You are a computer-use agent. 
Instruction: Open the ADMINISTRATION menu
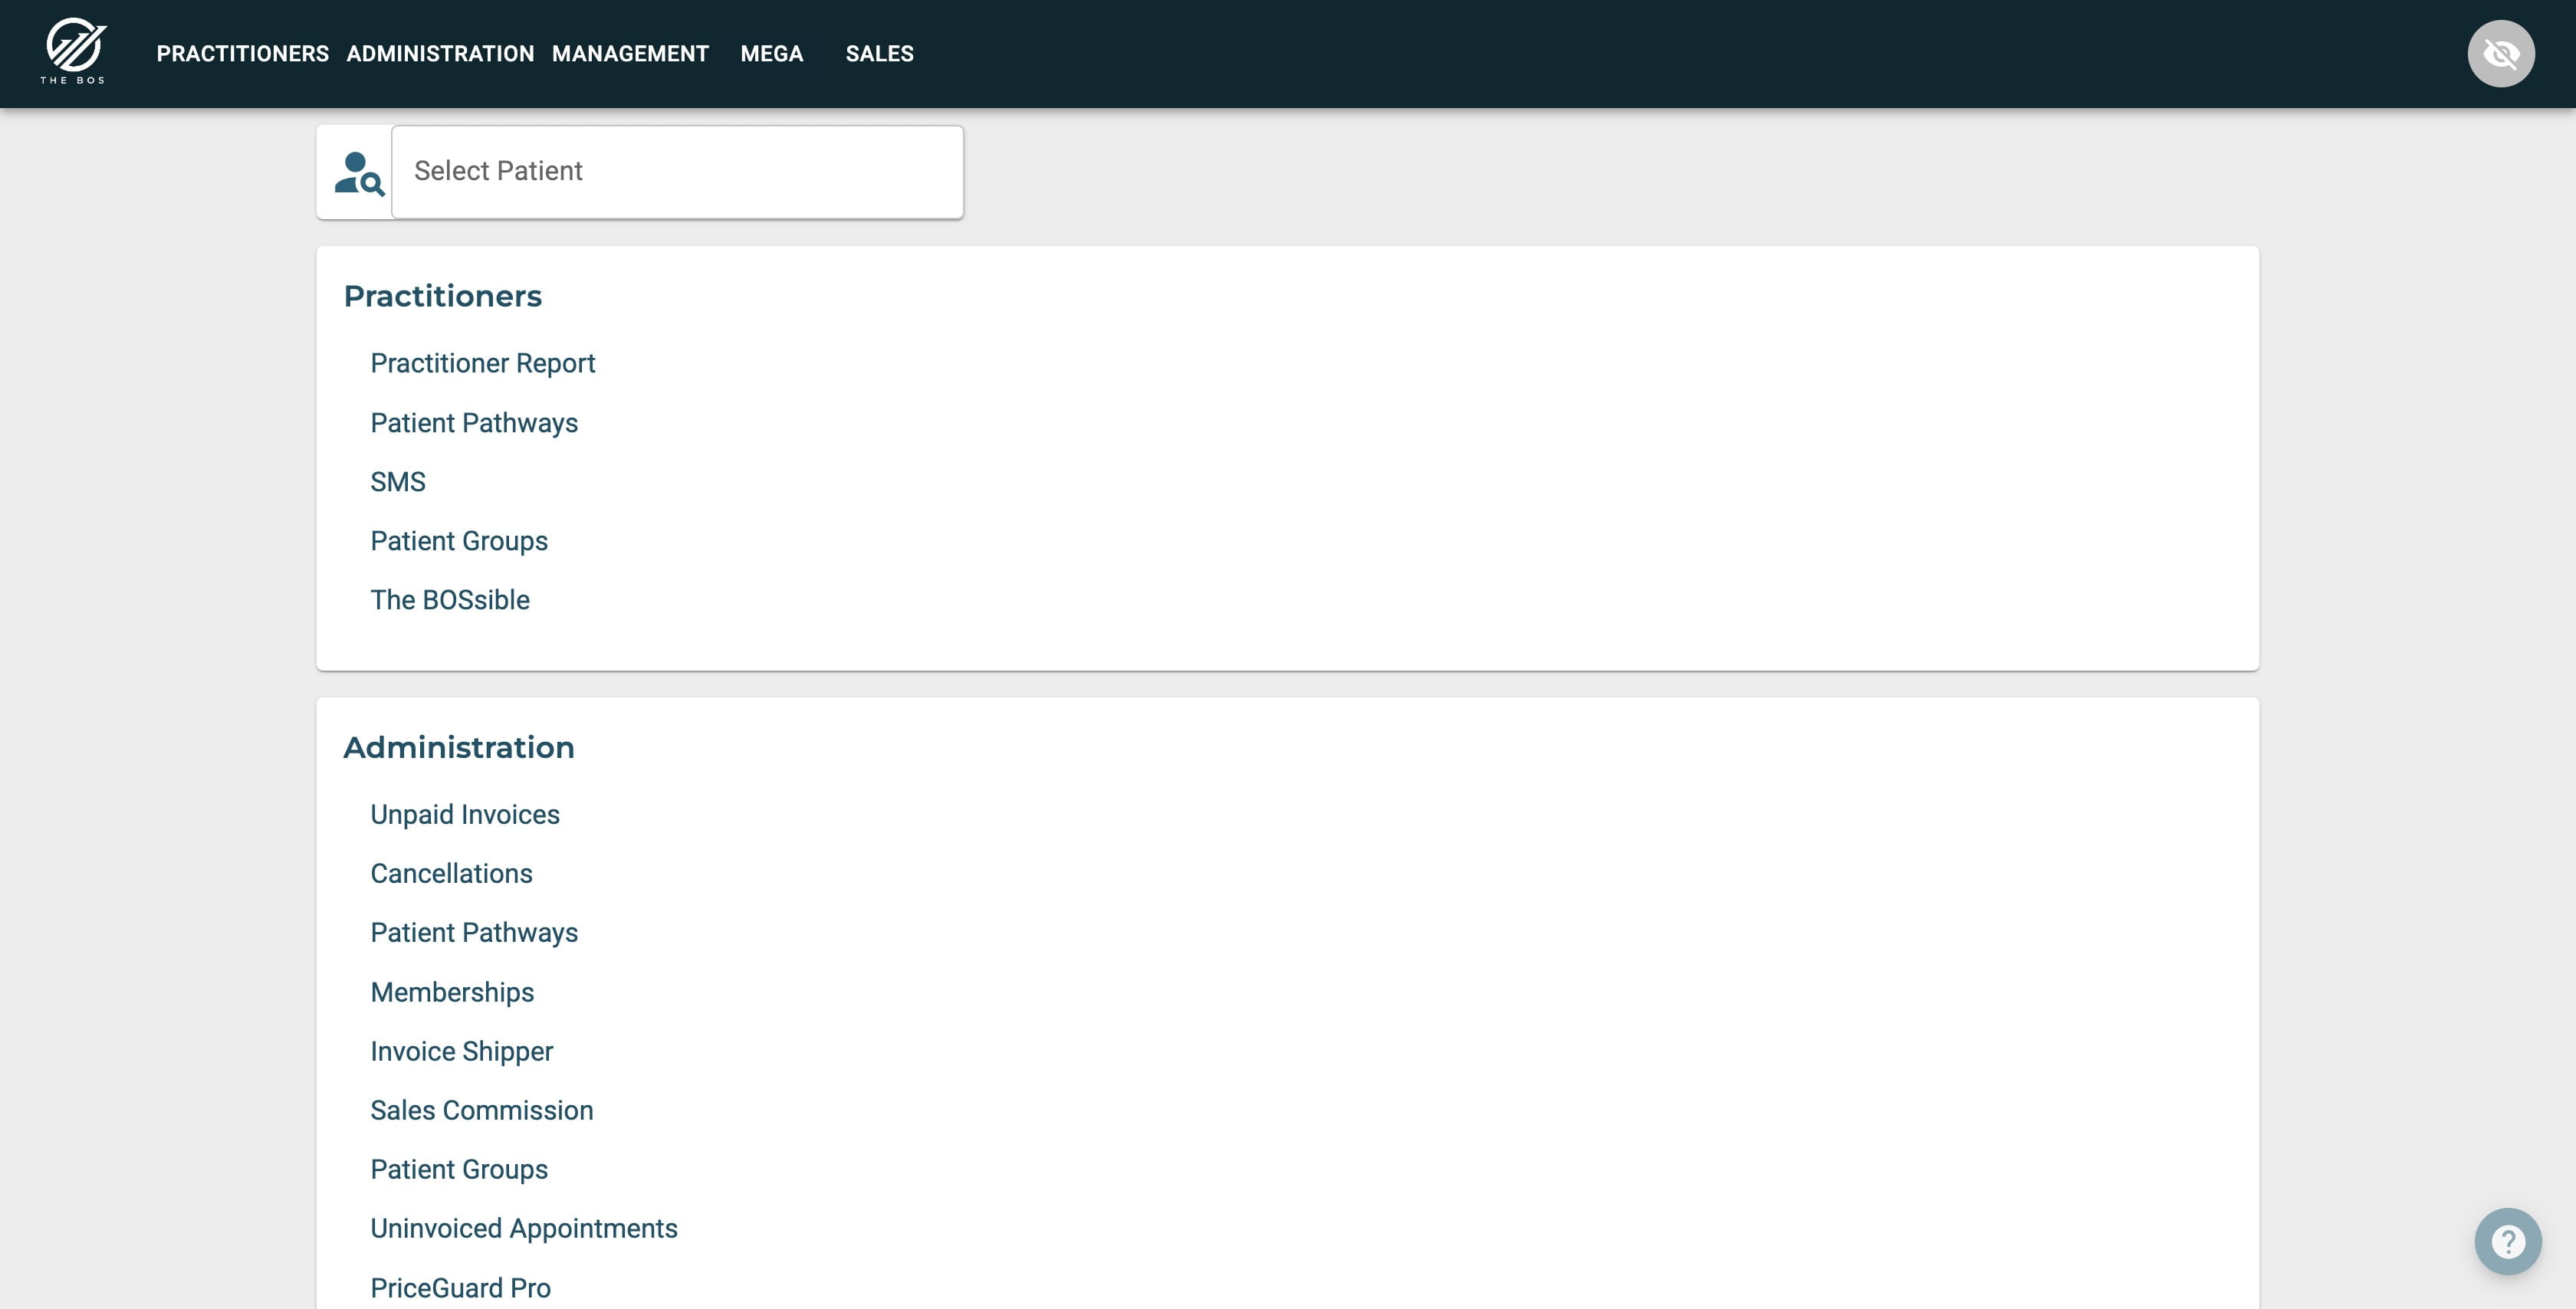[x=440, y=54]
